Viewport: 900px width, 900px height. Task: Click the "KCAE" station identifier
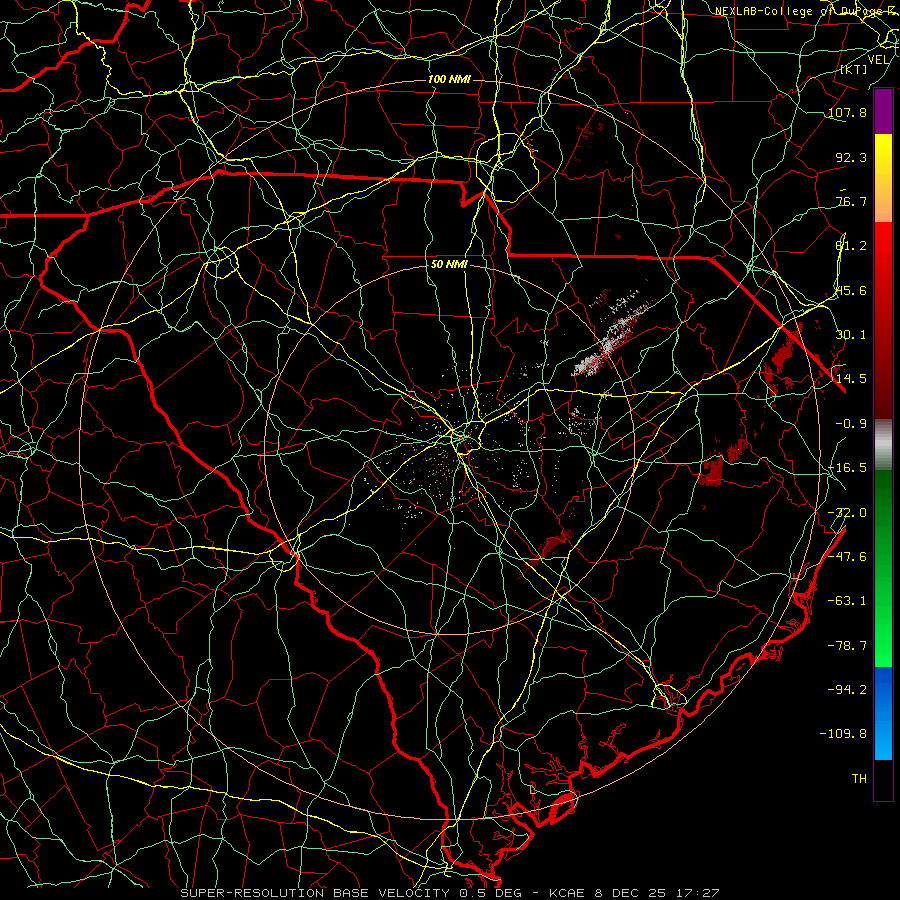click(x=567, y=893)
